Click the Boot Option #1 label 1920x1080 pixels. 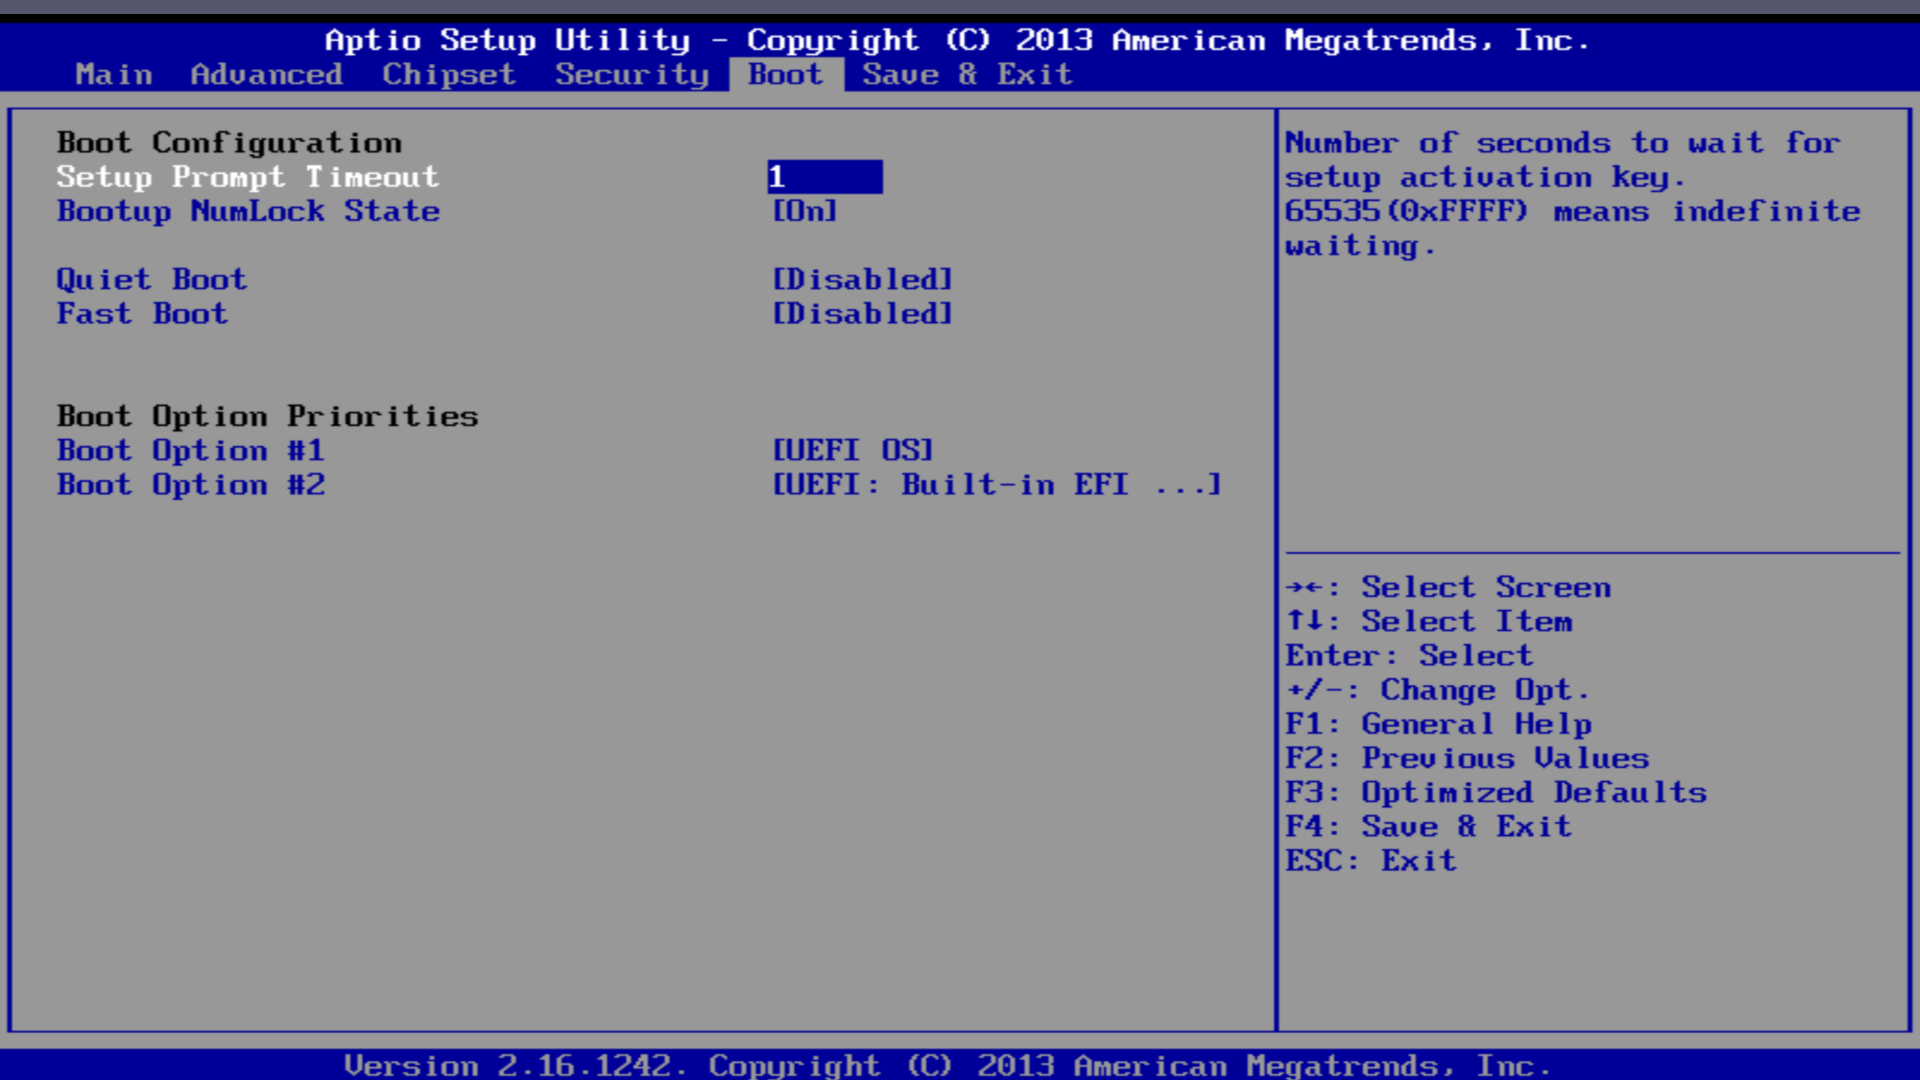click(x=190, y=451)
